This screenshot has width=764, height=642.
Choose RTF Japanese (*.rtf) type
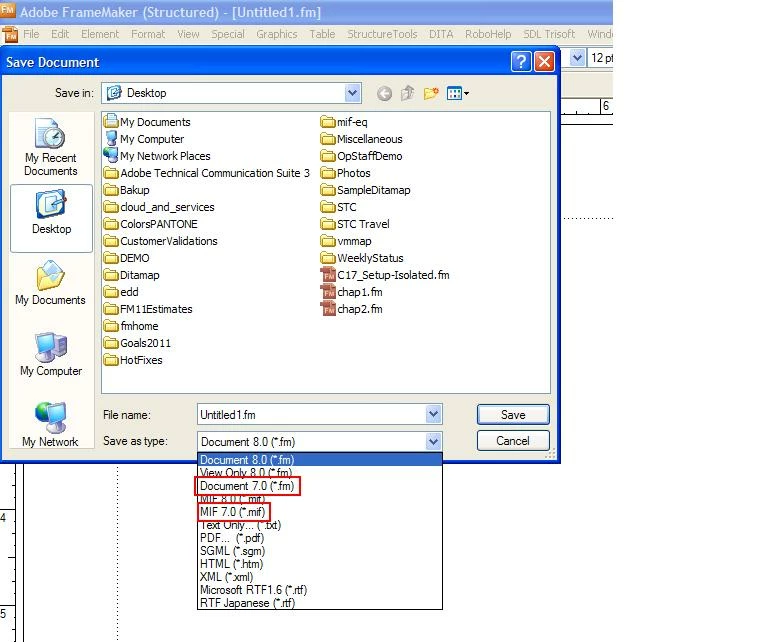[320, 603]
